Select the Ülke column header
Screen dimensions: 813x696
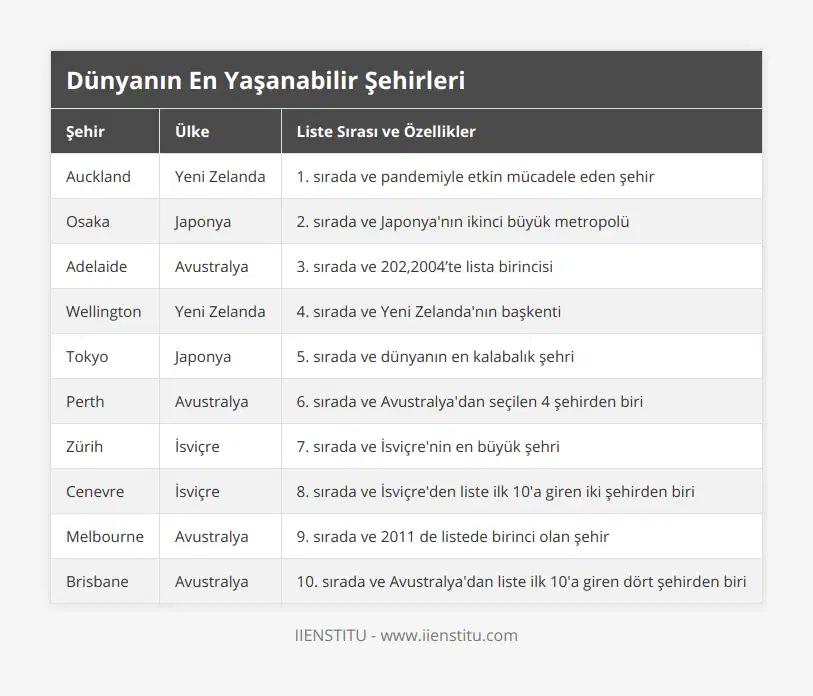(x=192, y=131)
